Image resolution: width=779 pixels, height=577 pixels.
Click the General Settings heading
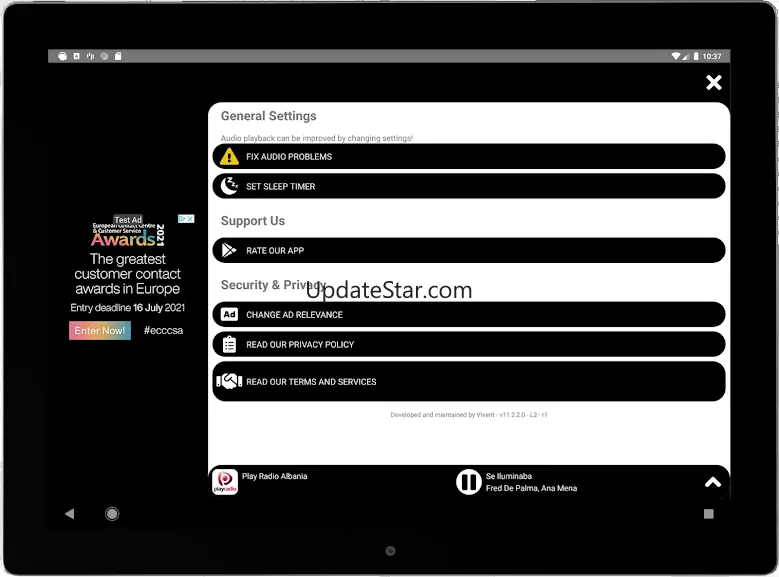[x=269, y=116]
